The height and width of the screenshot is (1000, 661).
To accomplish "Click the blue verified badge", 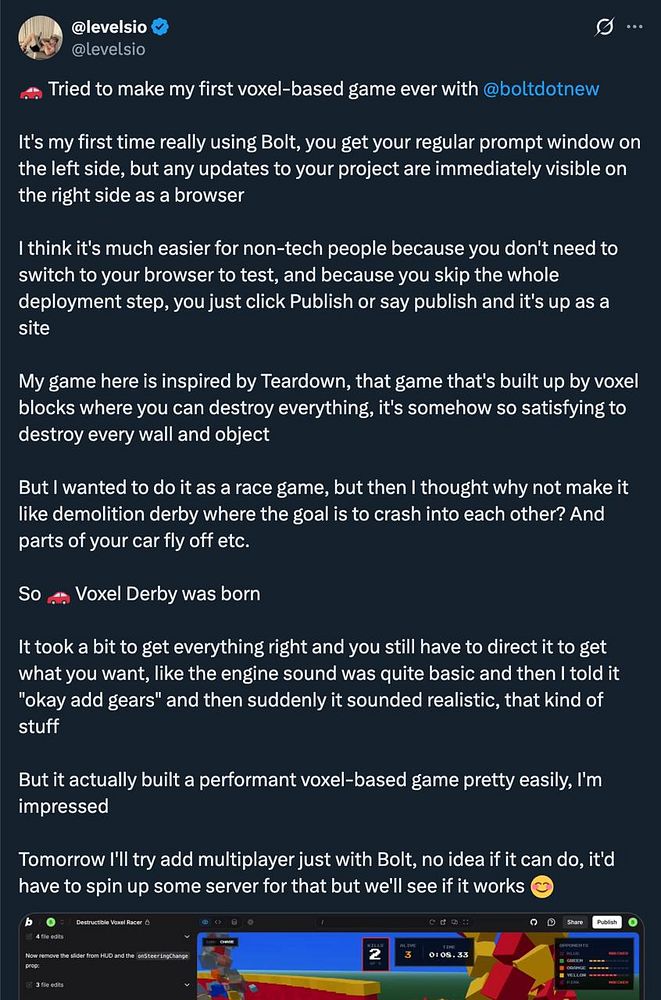I will point(160,27).
